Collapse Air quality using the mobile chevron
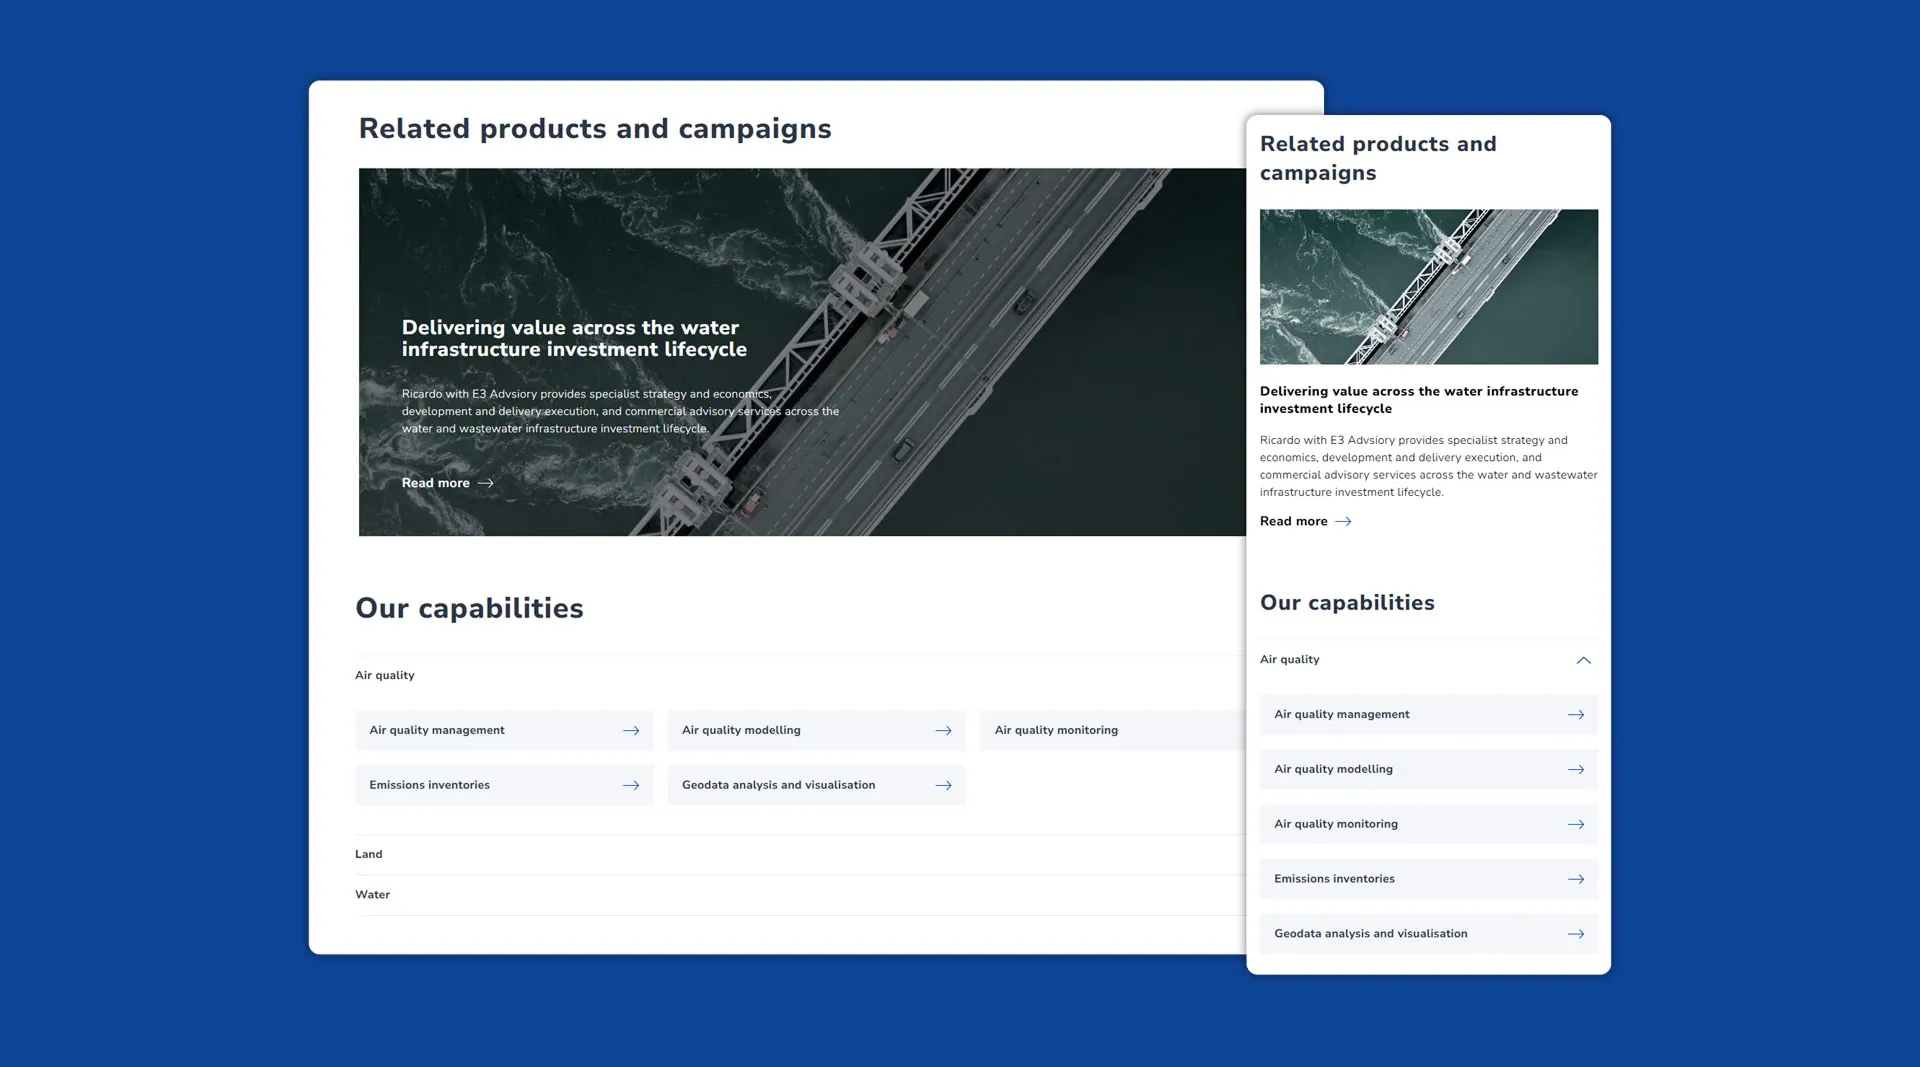 (x=1583, y=660)
